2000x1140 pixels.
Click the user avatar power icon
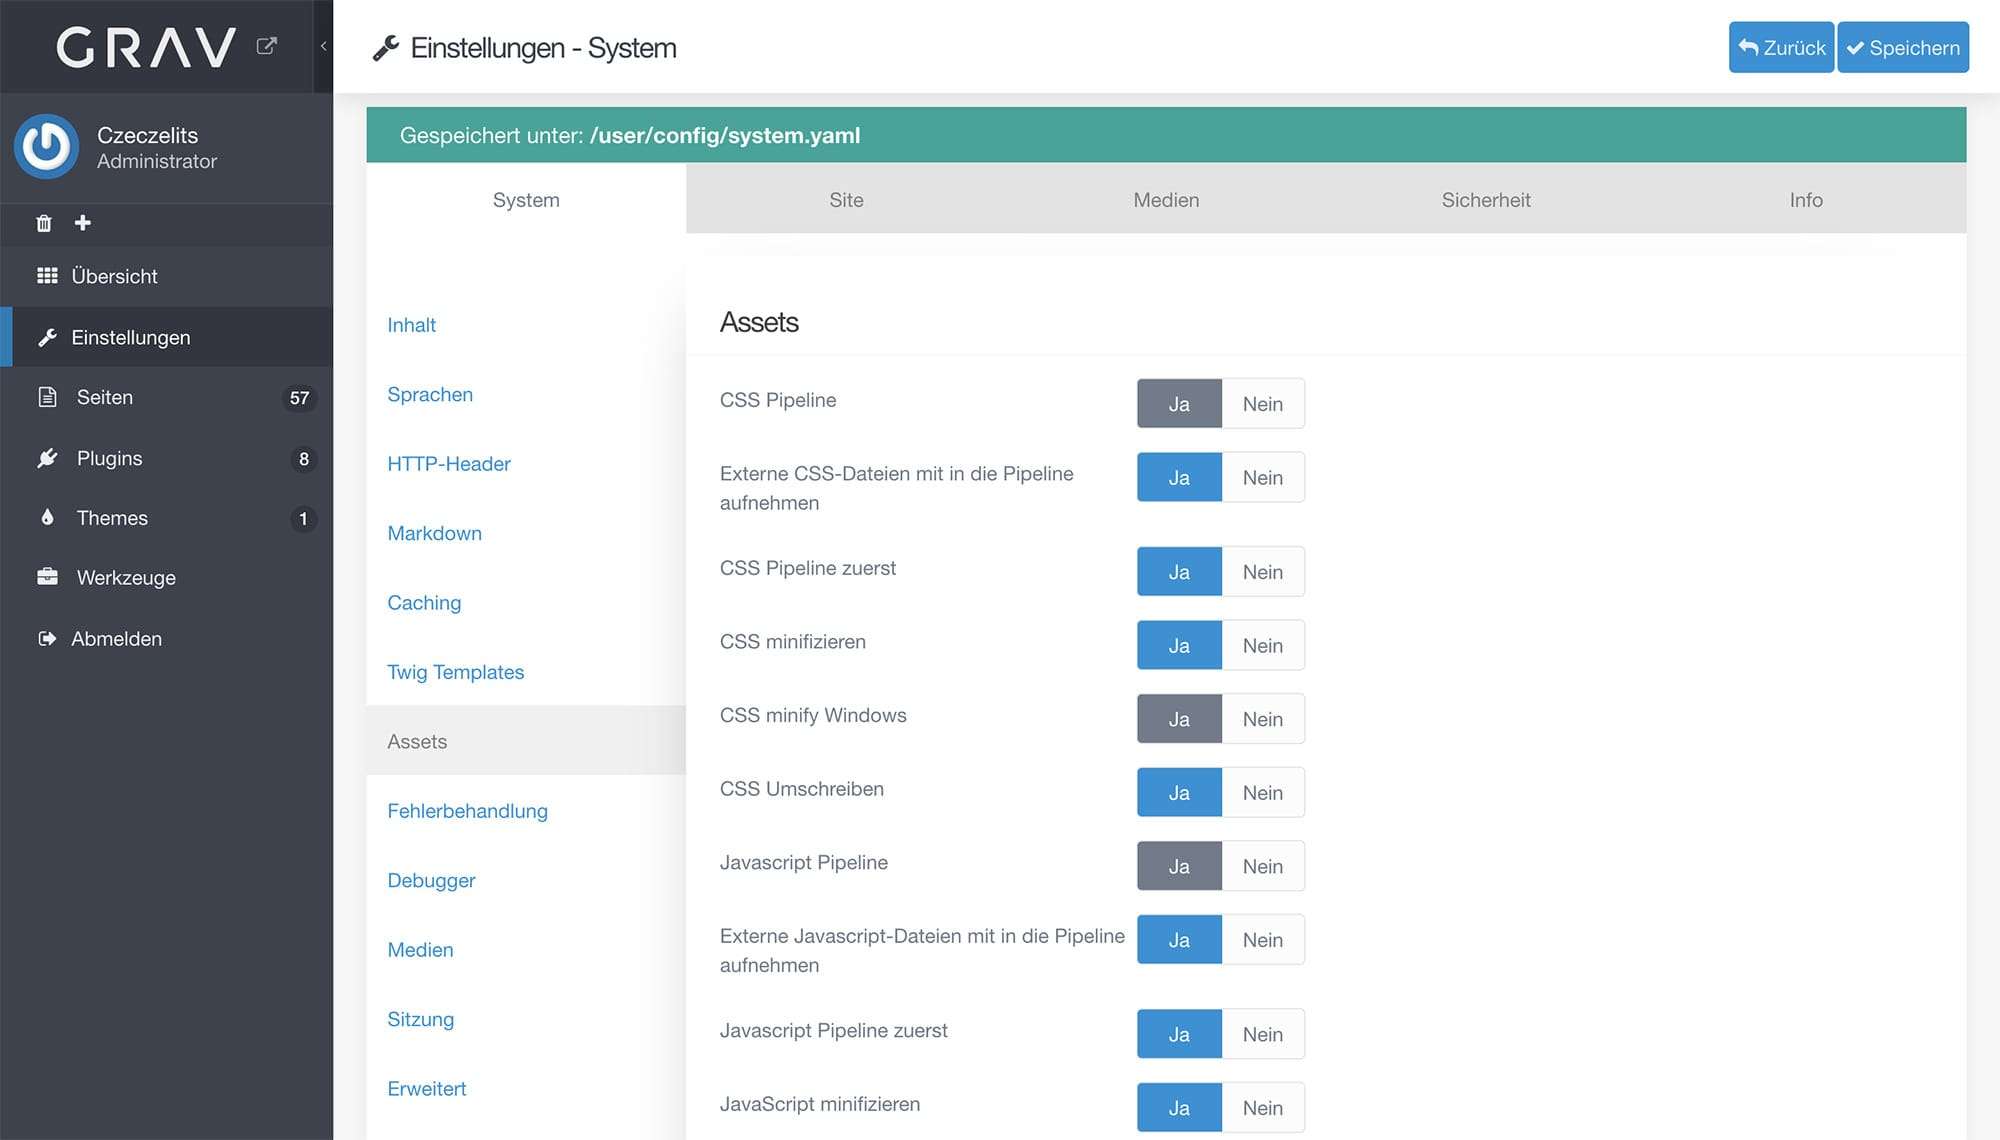46,147
